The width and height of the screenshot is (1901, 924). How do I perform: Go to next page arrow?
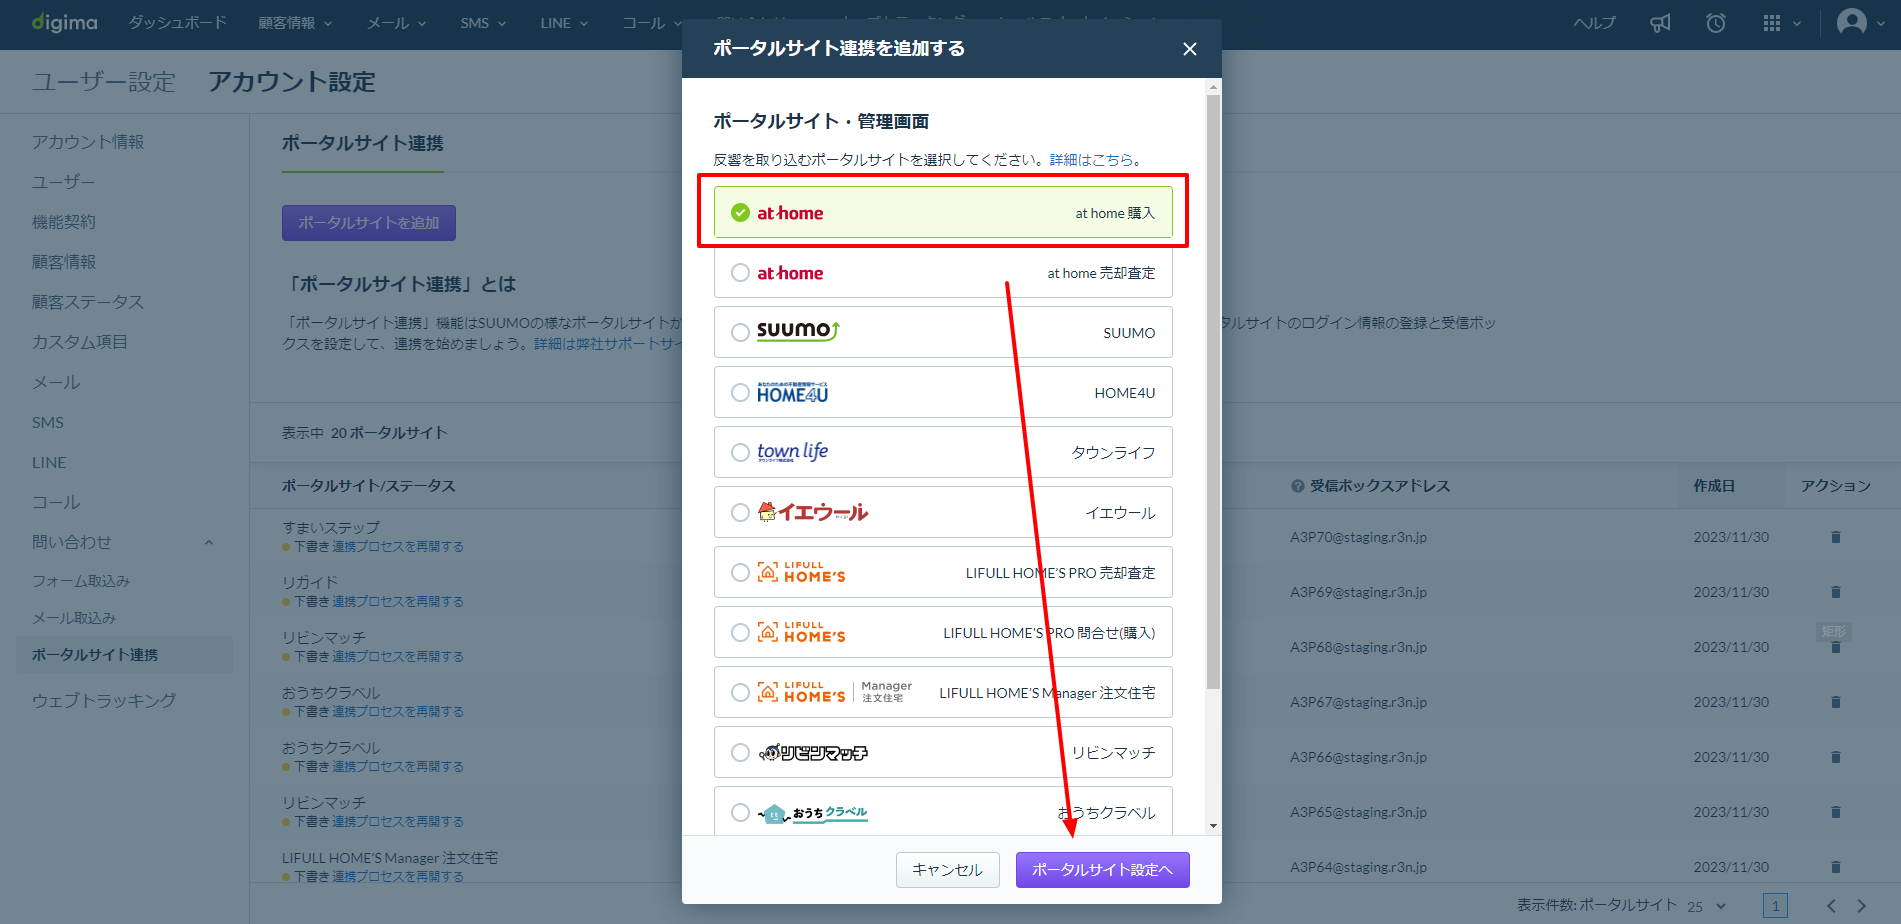(x=1862, y=906)
